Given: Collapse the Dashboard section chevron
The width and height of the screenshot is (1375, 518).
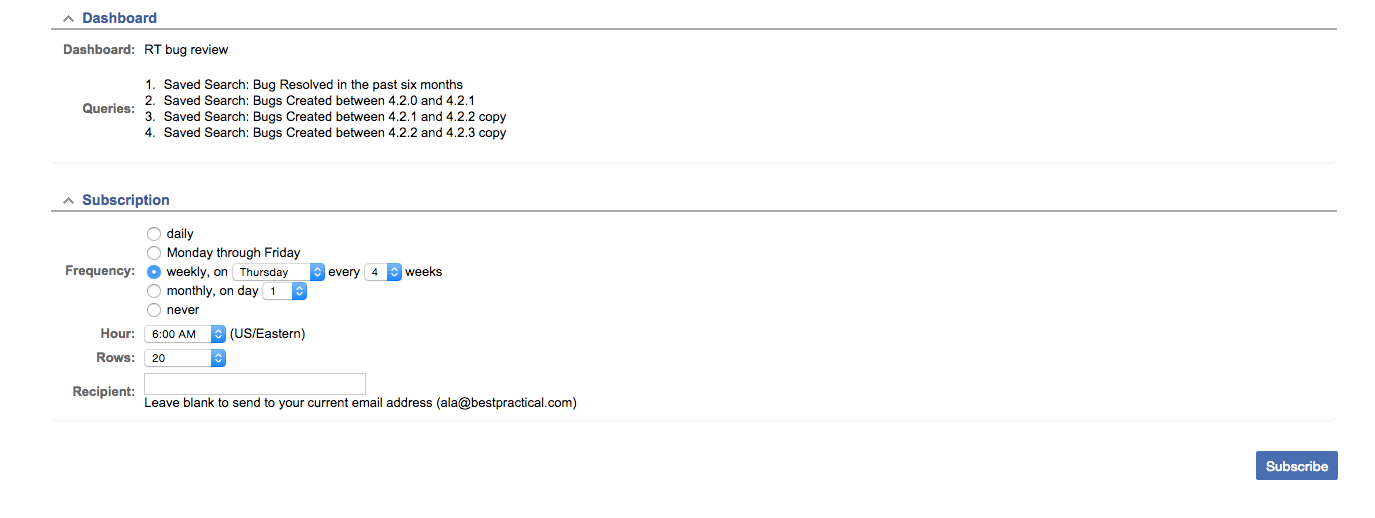Looking at the screenshot, I should pyautogui.click(x=68, y=18).
